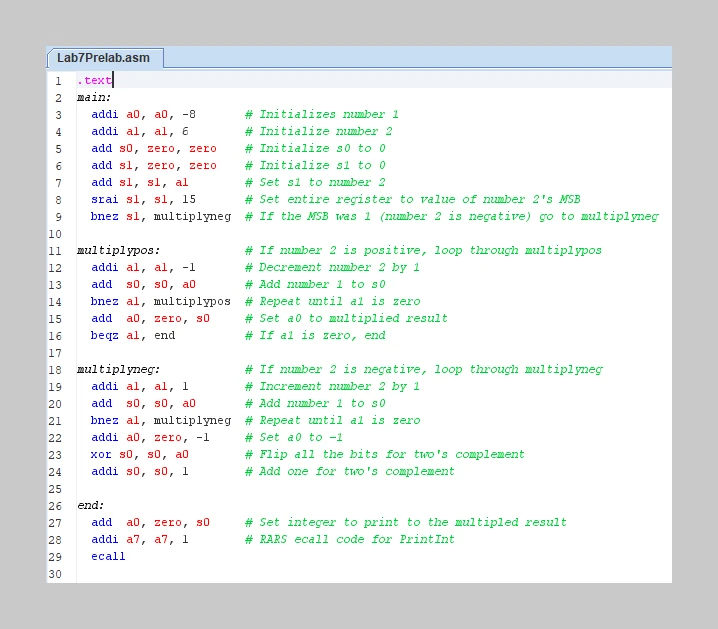Select the Lab7Prelab.asm editor tab

coord(103,58)
